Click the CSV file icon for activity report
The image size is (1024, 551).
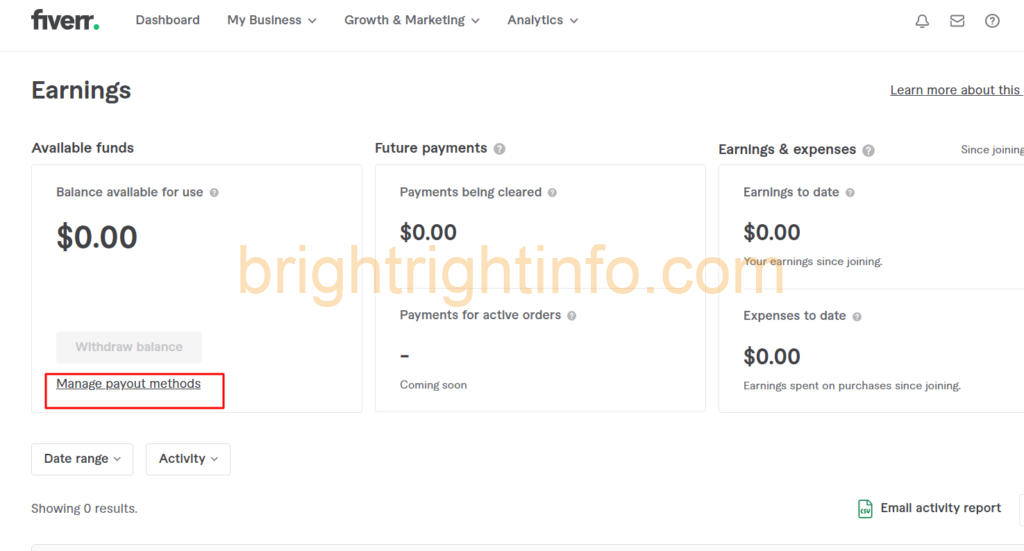click(865, 509)
